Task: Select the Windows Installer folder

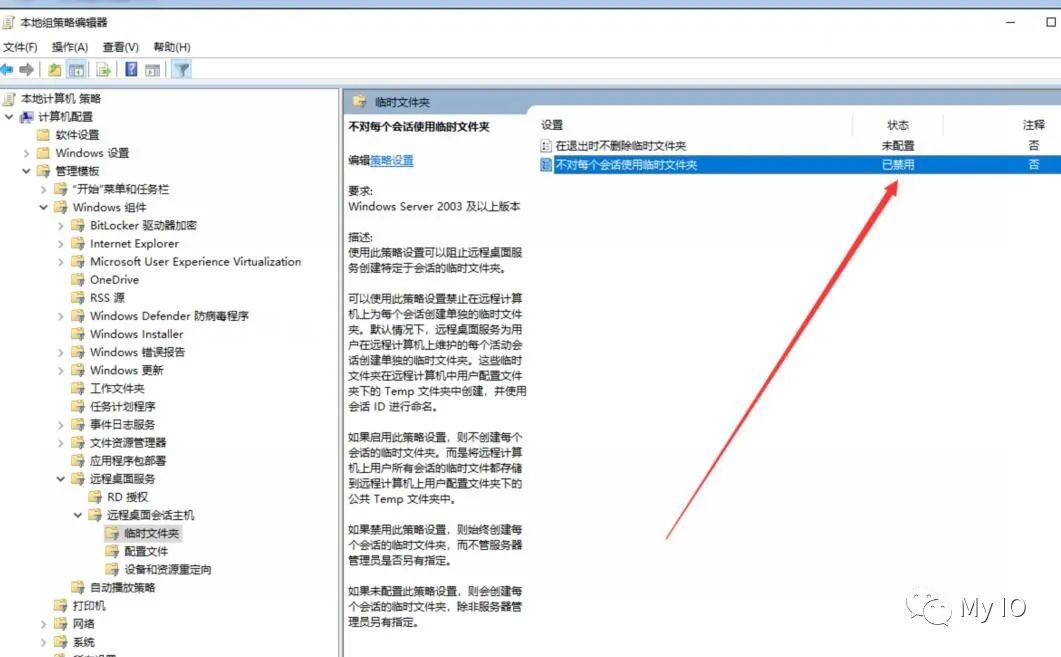Action: [x=136, y=334]
